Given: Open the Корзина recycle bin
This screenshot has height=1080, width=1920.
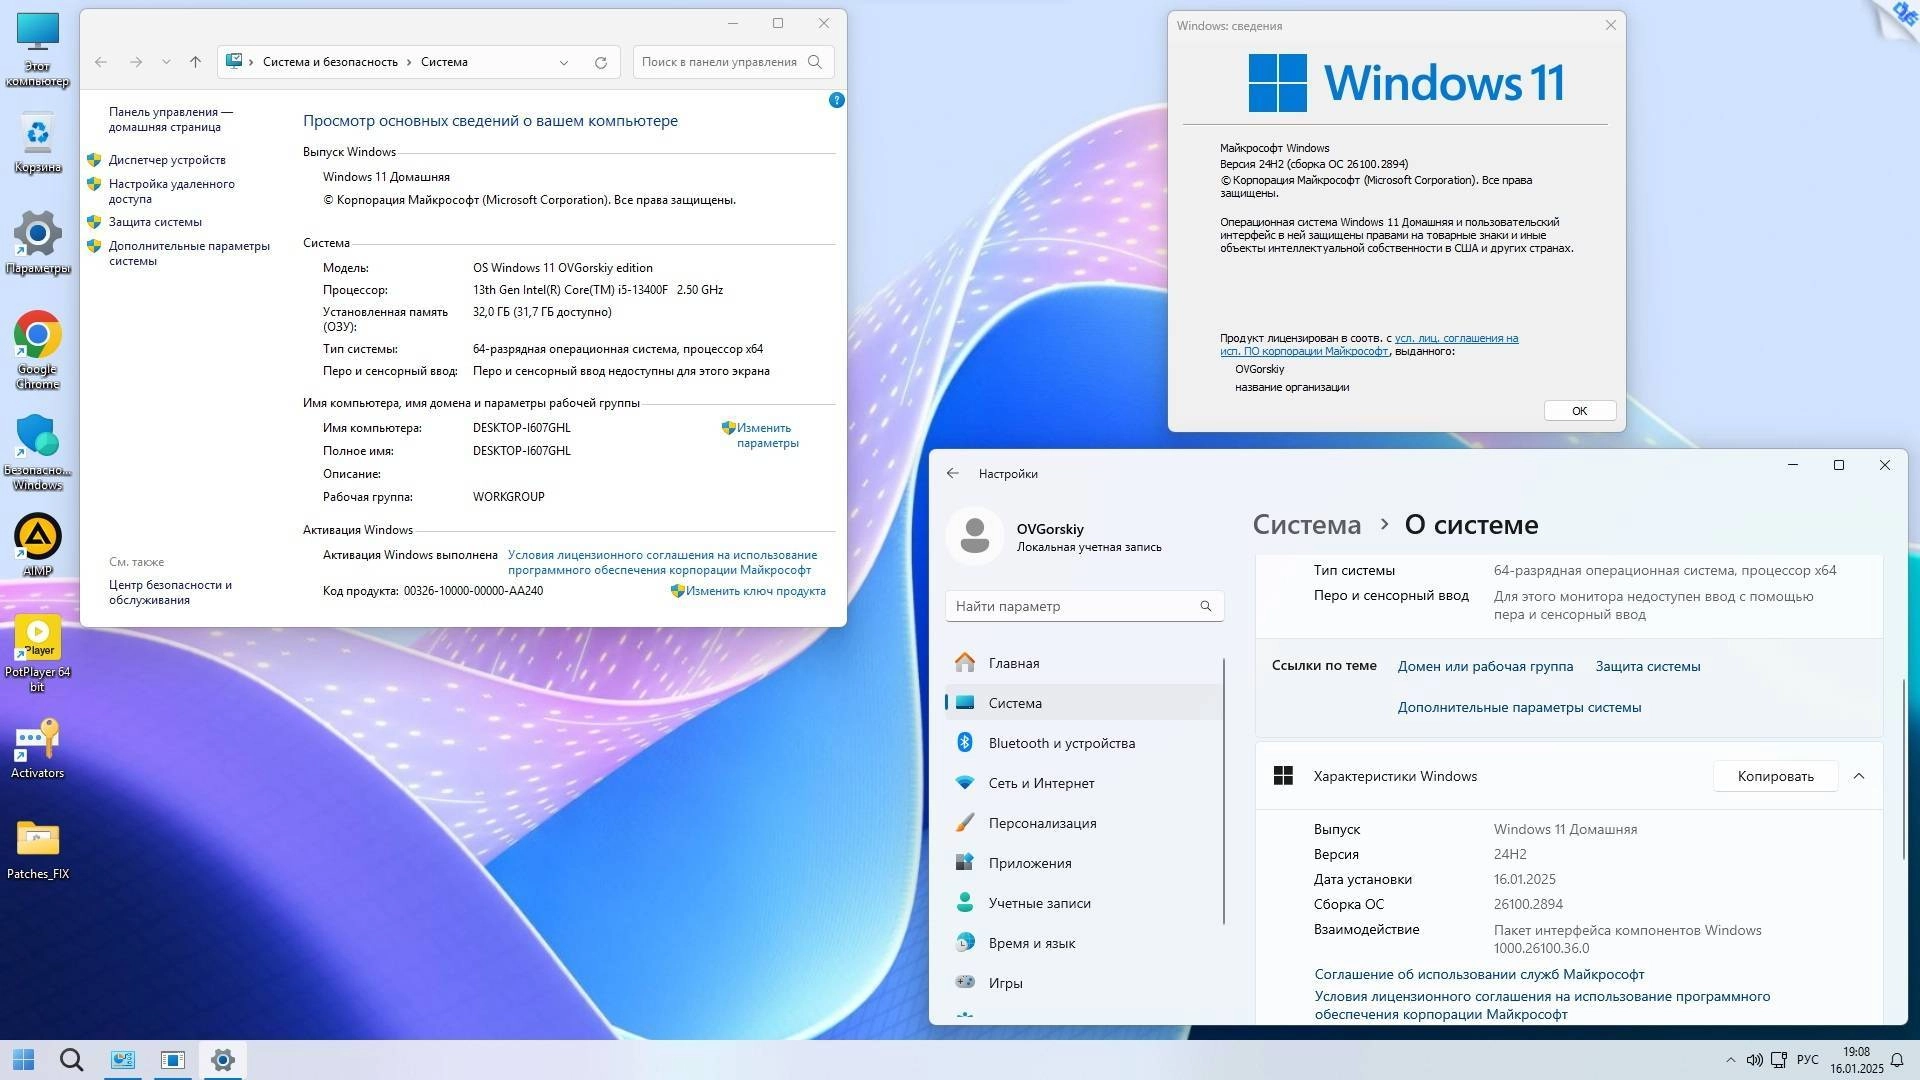Looking at the screenshot, I should tap(37, 140).
